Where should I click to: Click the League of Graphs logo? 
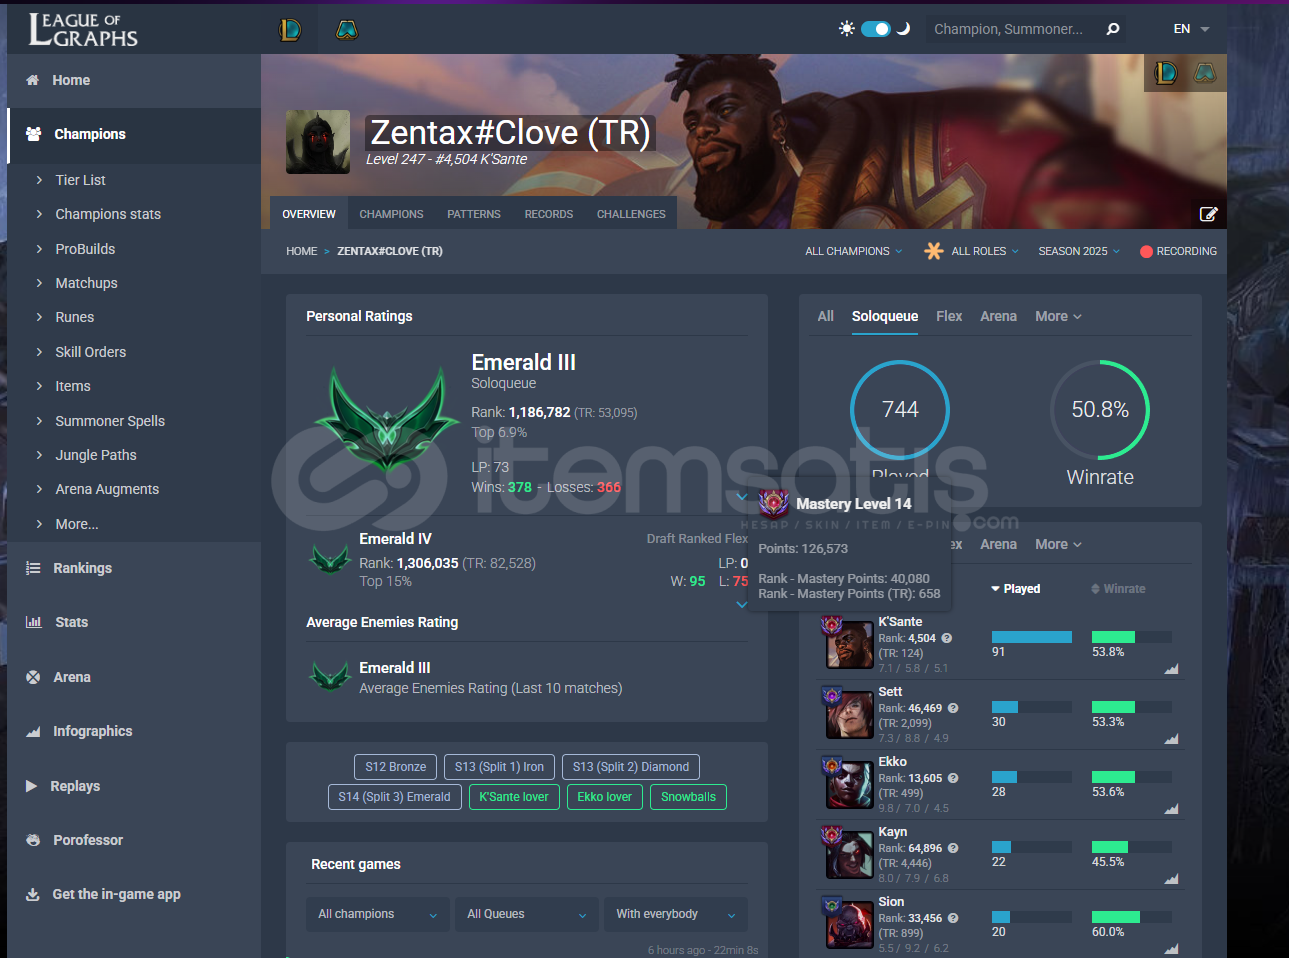coord(83,30)
